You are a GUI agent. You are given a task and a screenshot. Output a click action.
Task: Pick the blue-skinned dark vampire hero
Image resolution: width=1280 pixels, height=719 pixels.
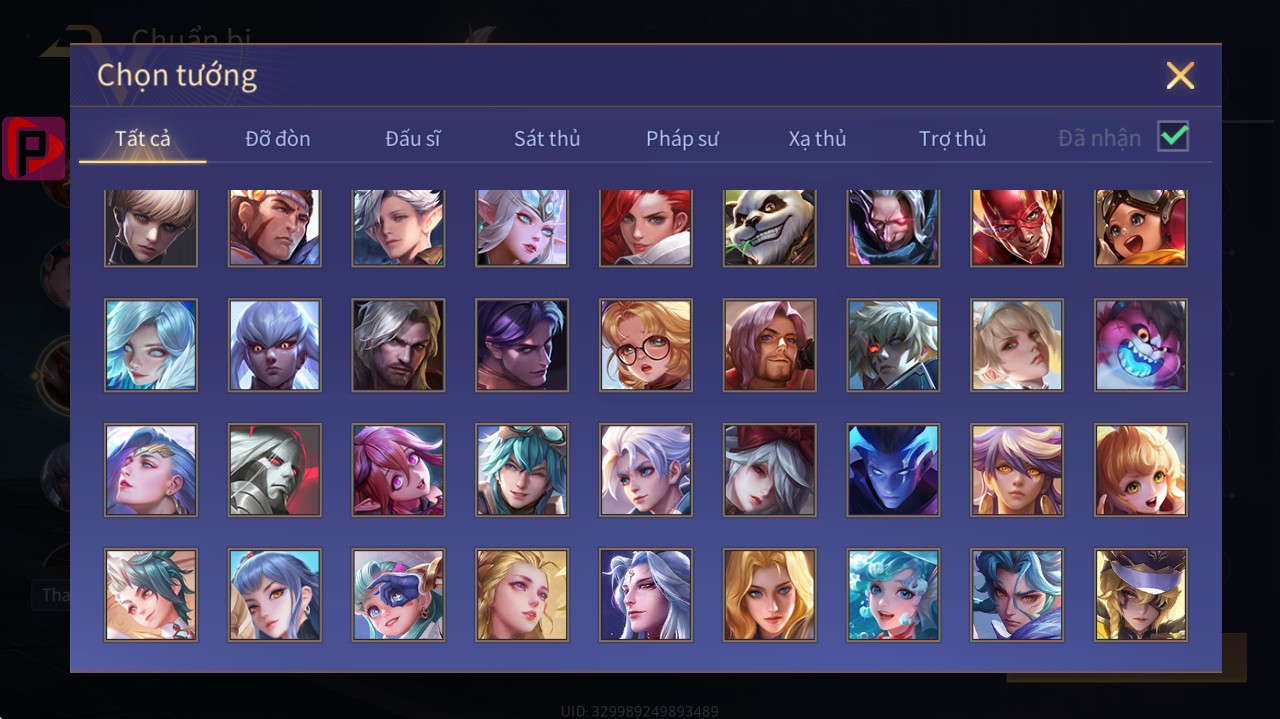[x=893, y=470]
